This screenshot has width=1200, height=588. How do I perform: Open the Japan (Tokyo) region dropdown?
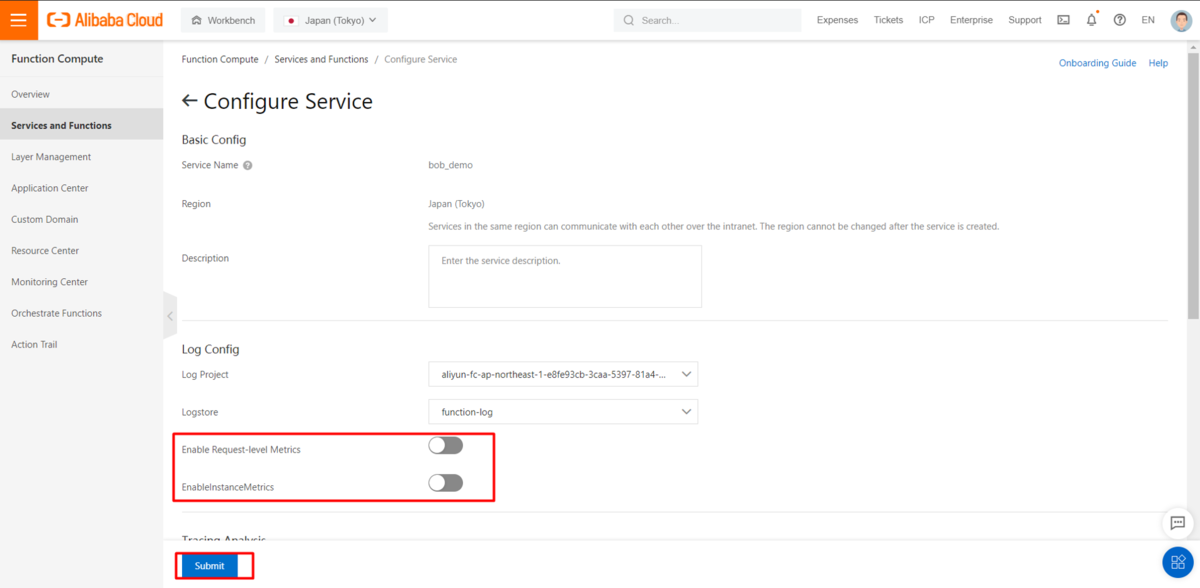331,20
